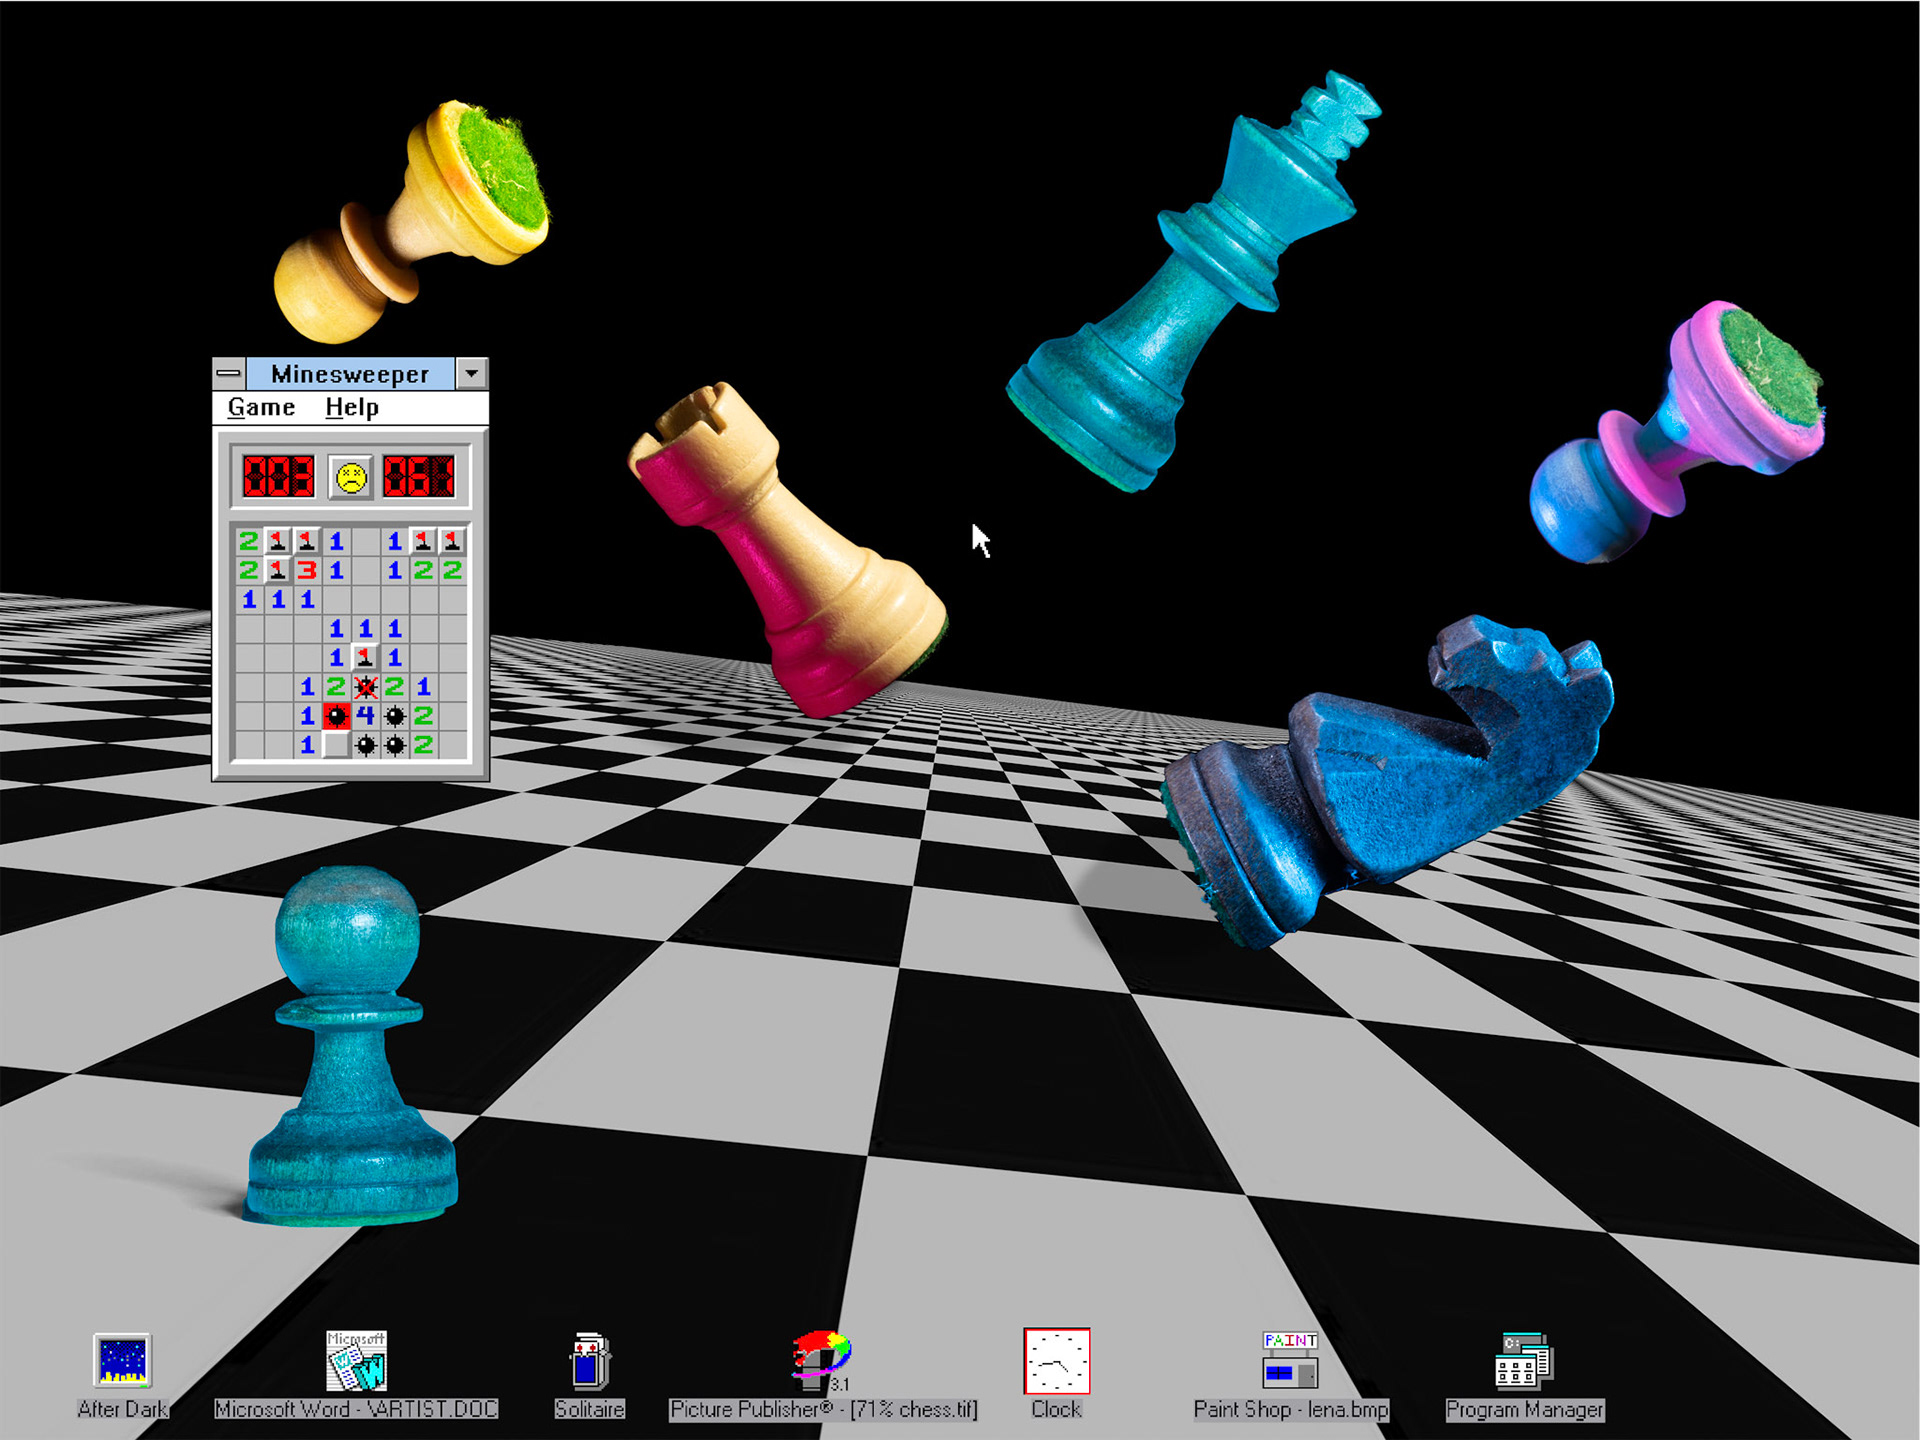The image size is (1920, 1440).
Task: Click the flag surrounded by blue 1s
Action: click(366, 658)
